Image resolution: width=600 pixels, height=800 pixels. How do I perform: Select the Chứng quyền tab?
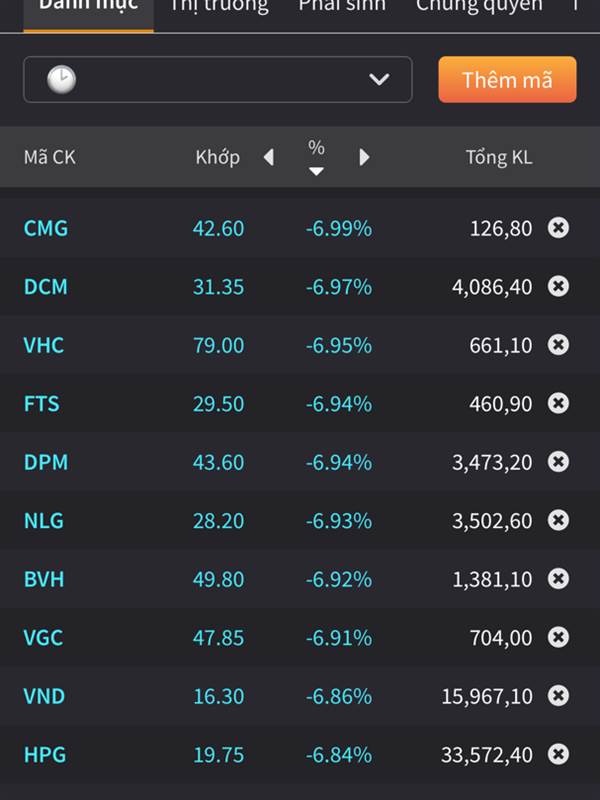(x=479, y=6)
